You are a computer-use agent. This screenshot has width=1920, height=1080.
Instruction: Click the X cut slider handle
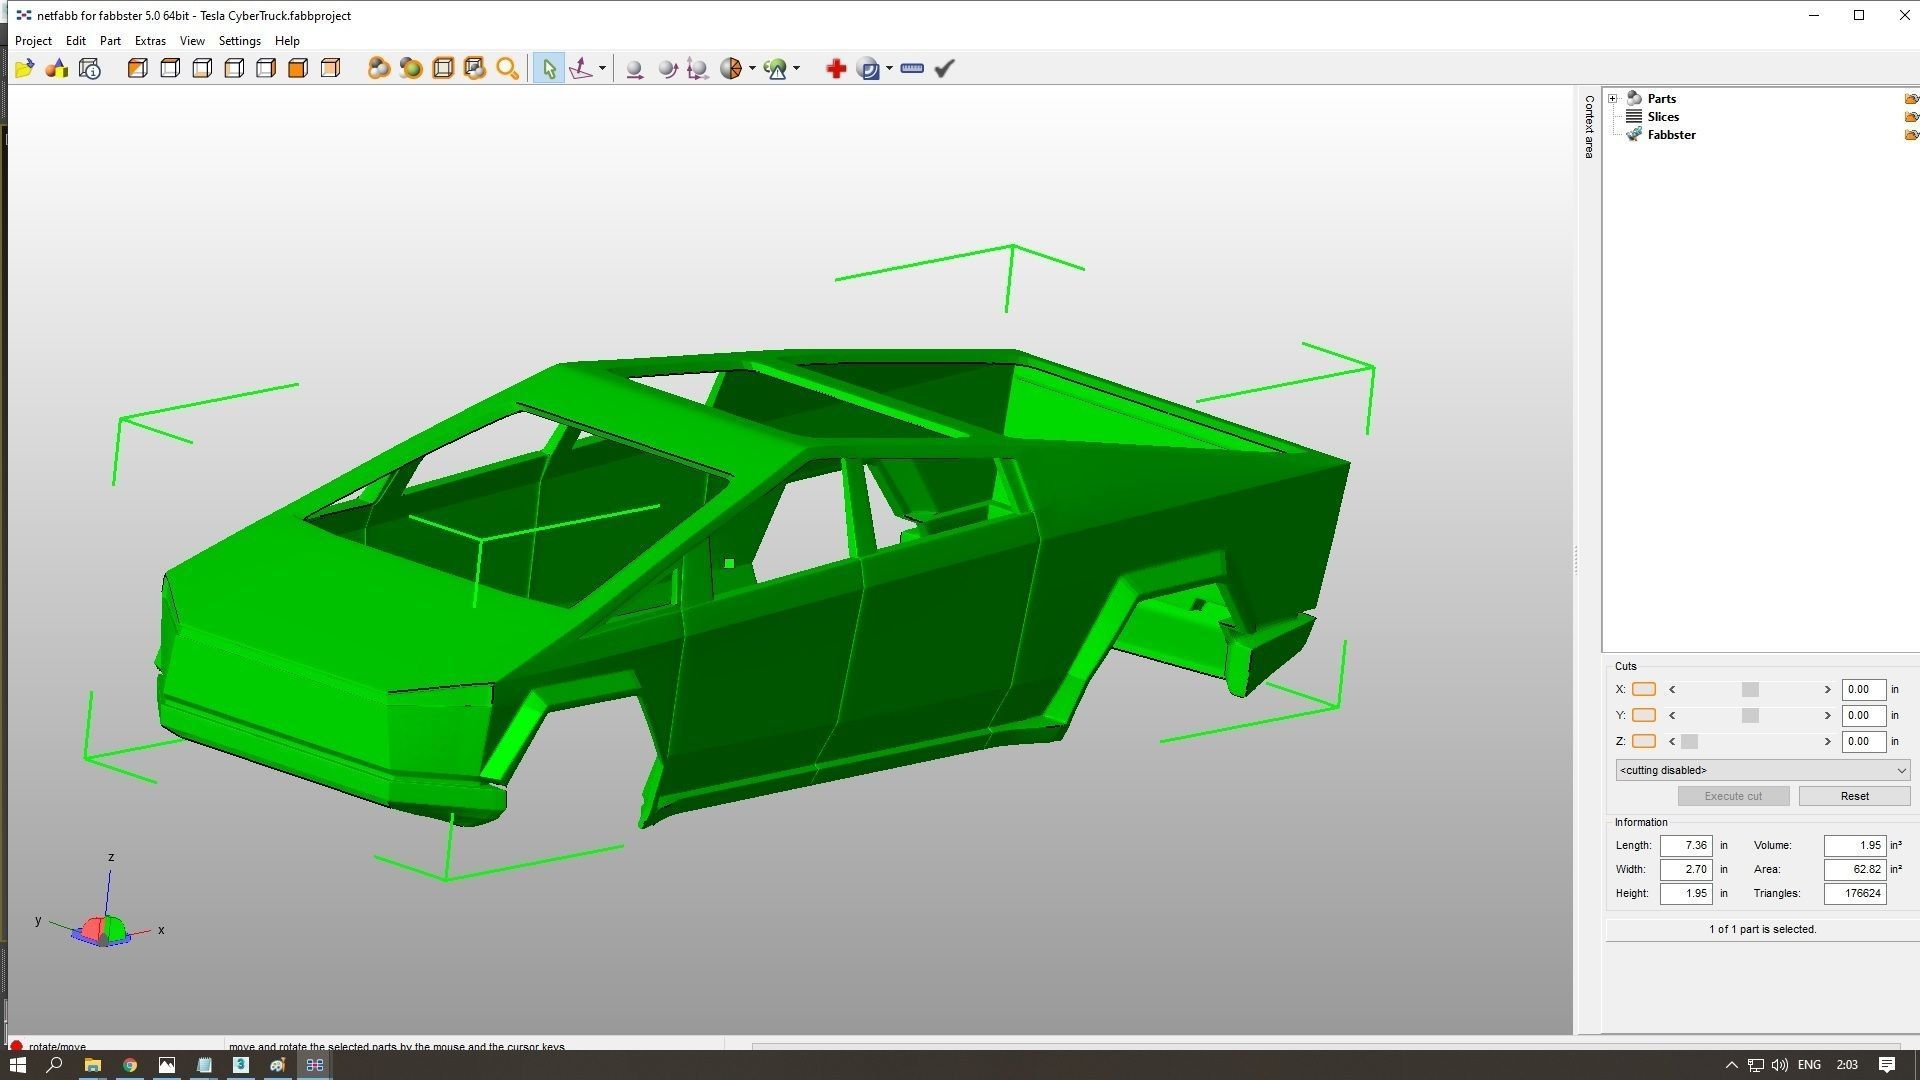(x=1749, y=689)
